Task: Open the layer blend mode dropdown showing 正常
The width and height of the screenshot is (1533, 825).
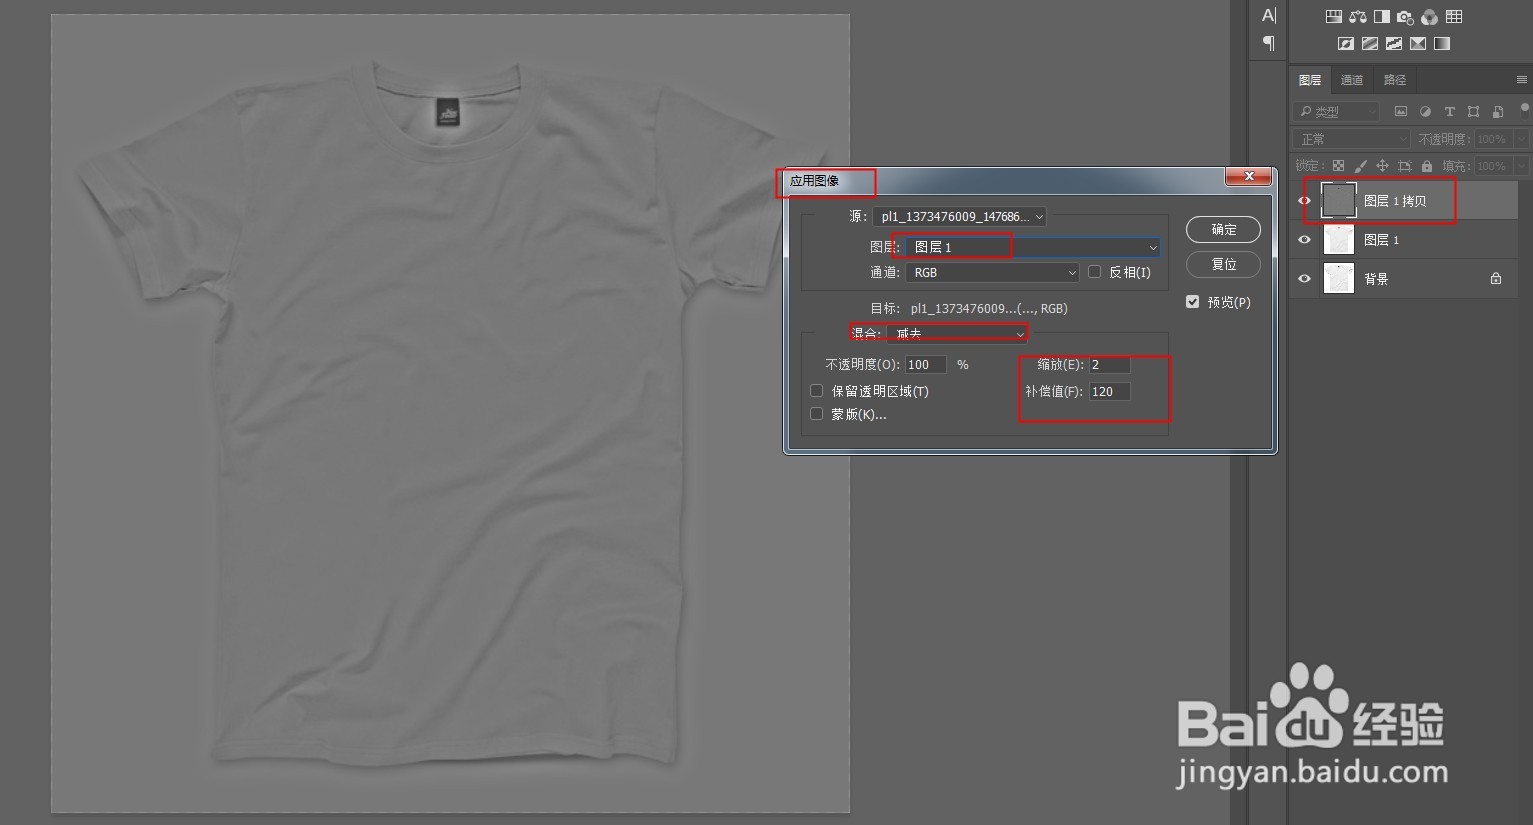Action: point(1350,138)
